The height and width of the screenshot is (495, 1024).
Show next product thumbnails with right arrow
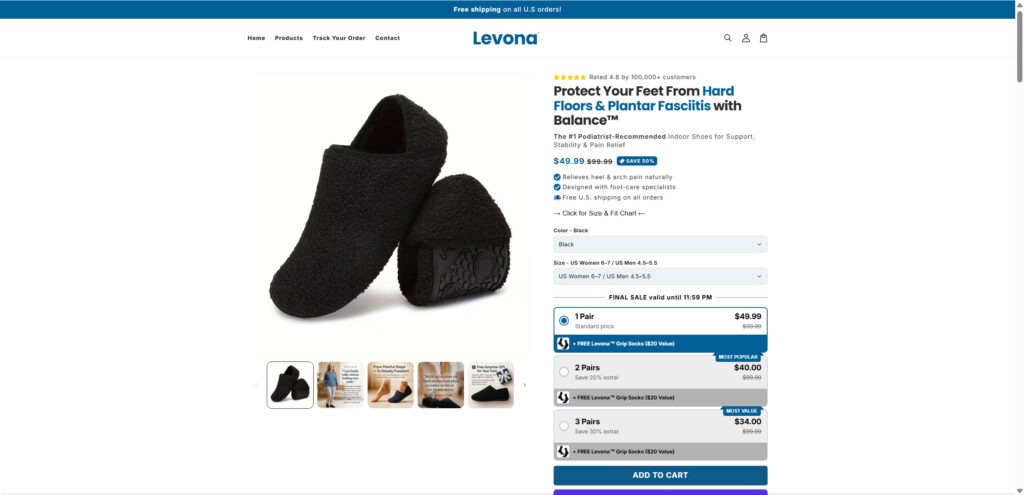[525, 385]
